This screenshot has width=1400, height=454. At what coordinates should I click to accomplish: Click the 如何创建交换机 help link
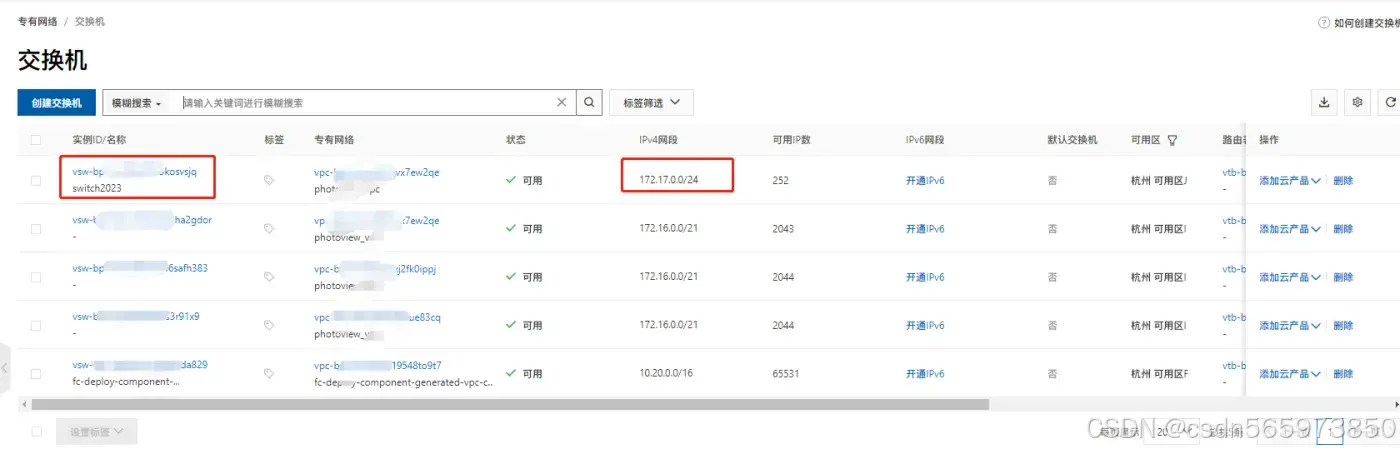1366,22
